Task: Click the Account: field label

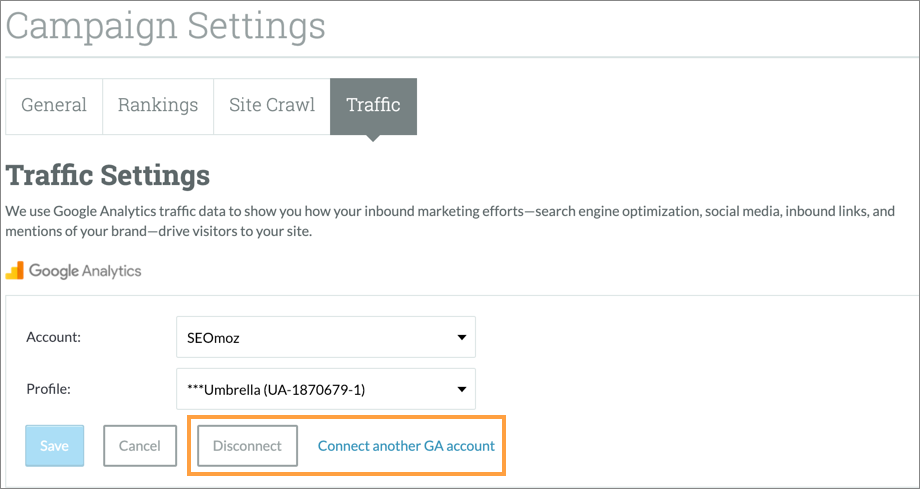Action: click(x=53, y=338)
